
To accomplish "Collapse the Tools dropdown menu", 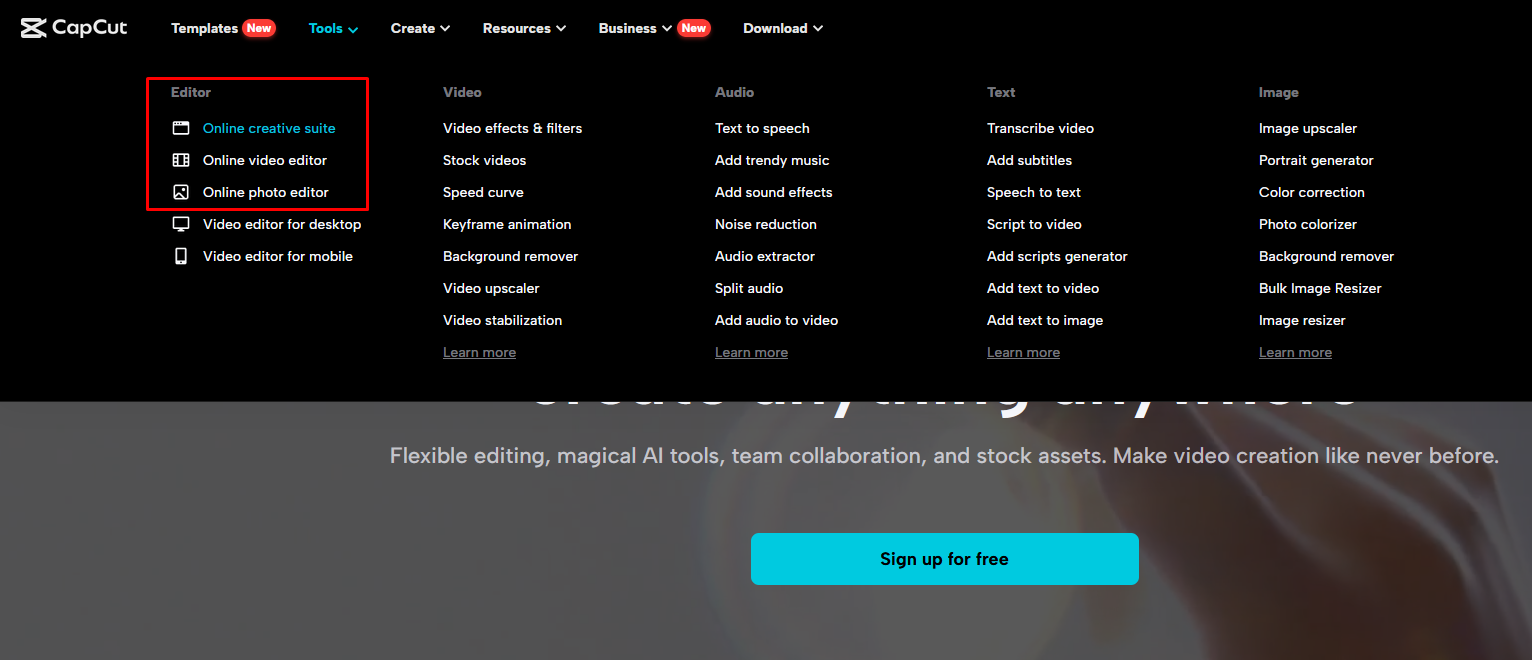I will (x=333, y=28).
